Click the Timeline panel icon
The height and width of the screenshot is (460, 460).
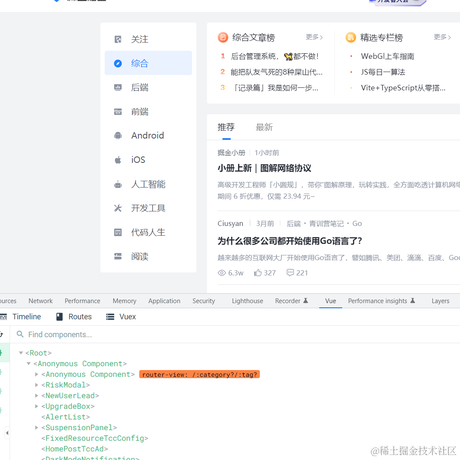point(3,317)
